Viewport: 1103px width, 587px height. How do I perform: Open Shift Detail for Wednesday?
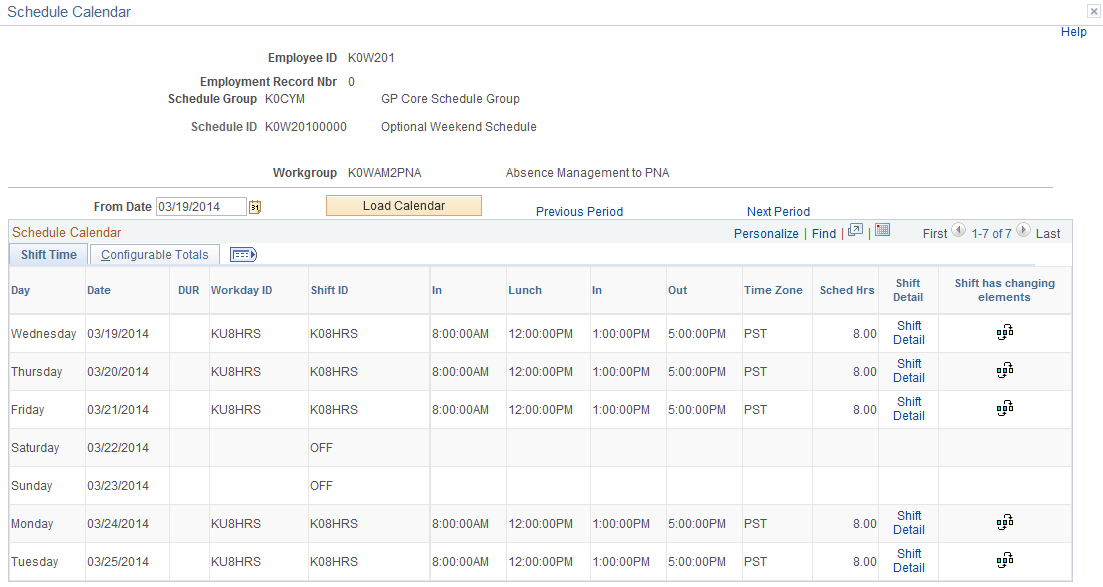coord(908,333)
